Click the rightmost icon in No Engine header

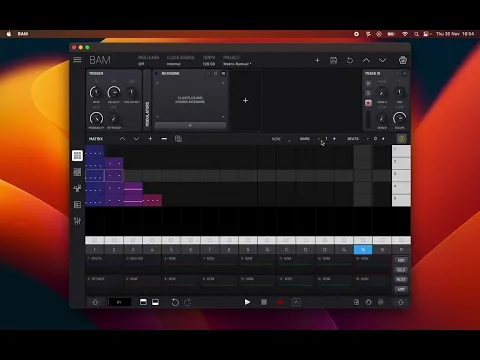pos(223,73)
